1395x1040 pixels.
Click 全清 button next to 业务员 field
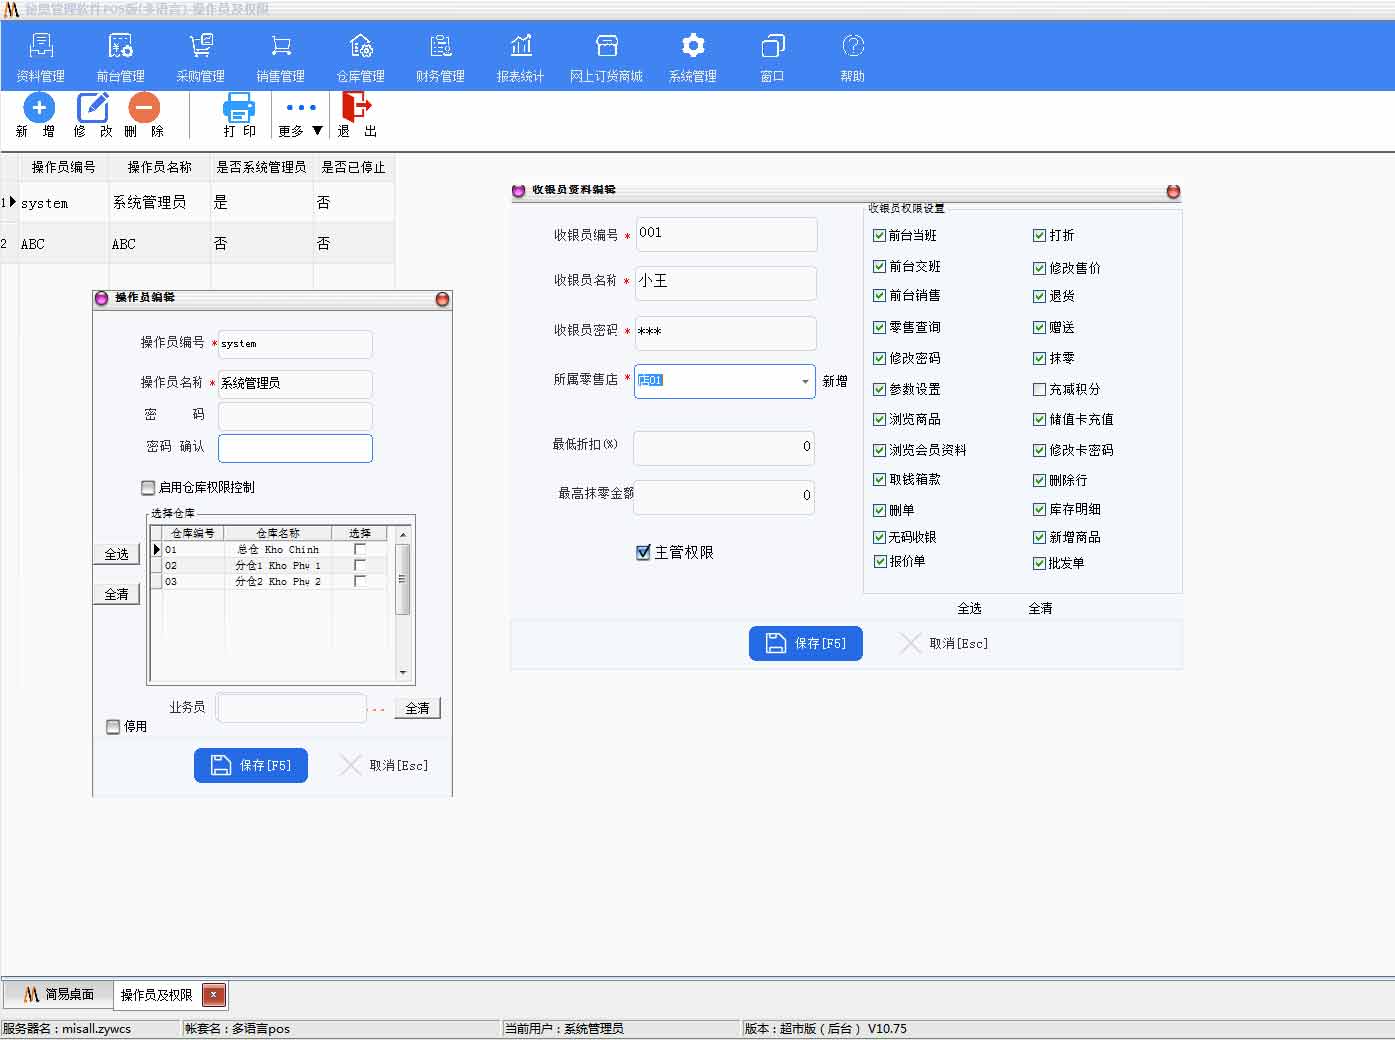click(417, 708)
